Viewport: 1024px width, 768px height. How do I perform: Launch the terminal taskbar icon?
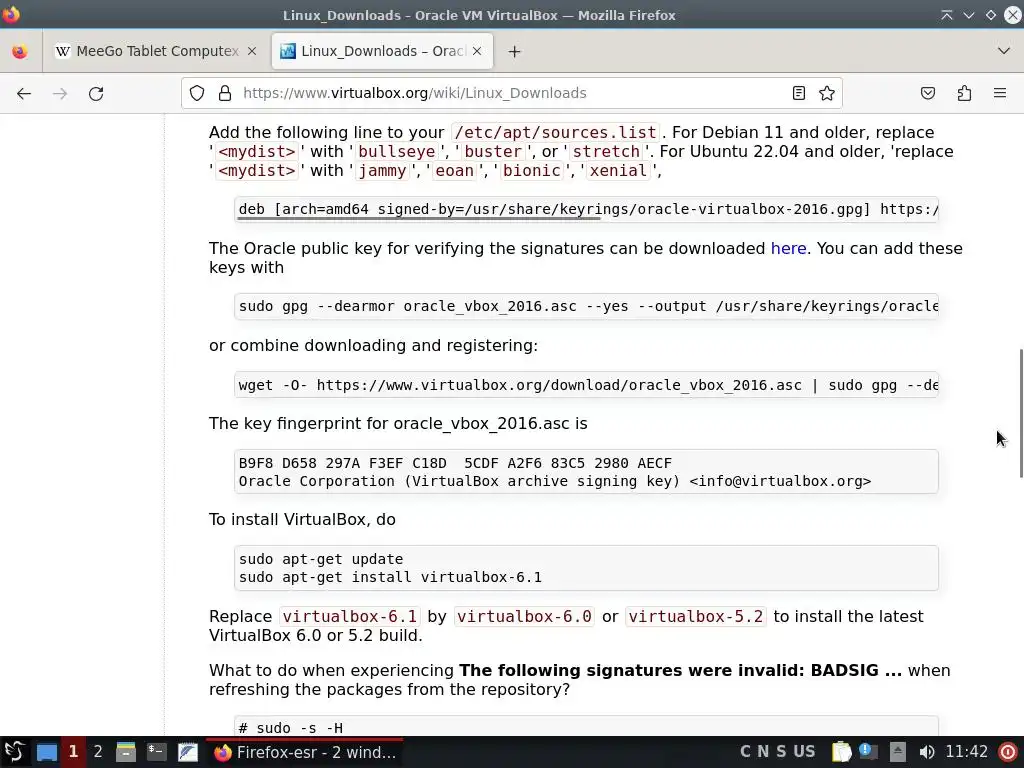(x=157, y=752)
